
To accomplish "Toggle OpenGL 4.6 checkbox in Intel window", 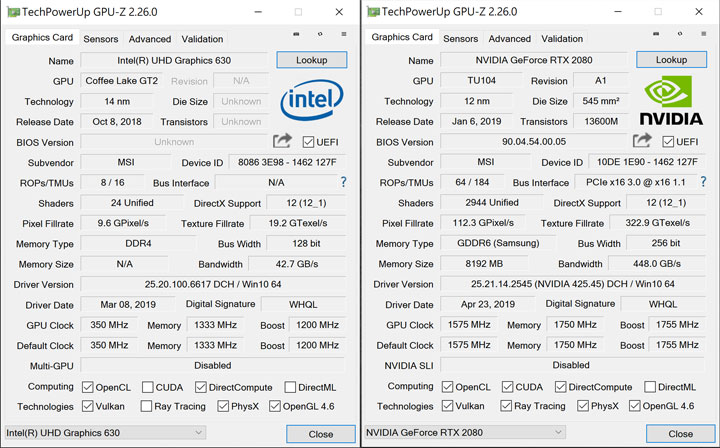I will (x=275, y=406).
